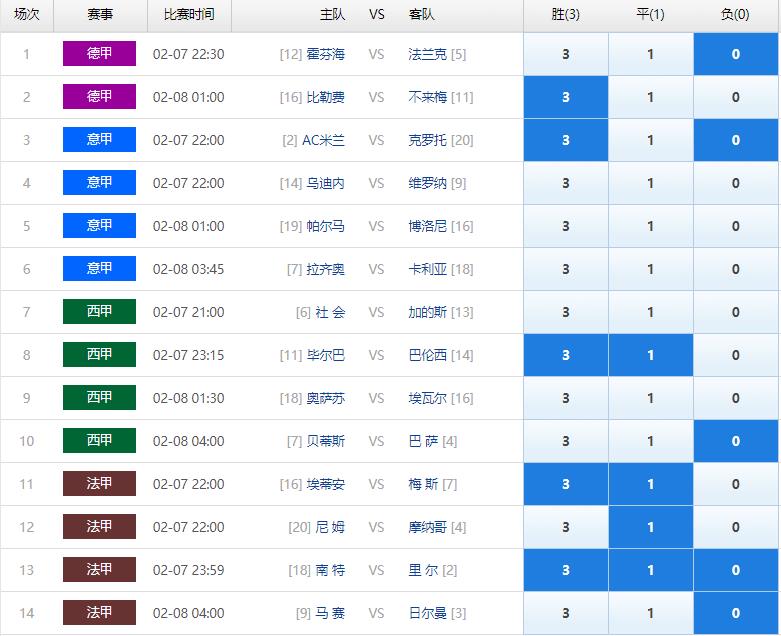This screenshot has width=781, height=636.
Task: Select loss (0) for 乌迪内 match
Action: (736, 183)
